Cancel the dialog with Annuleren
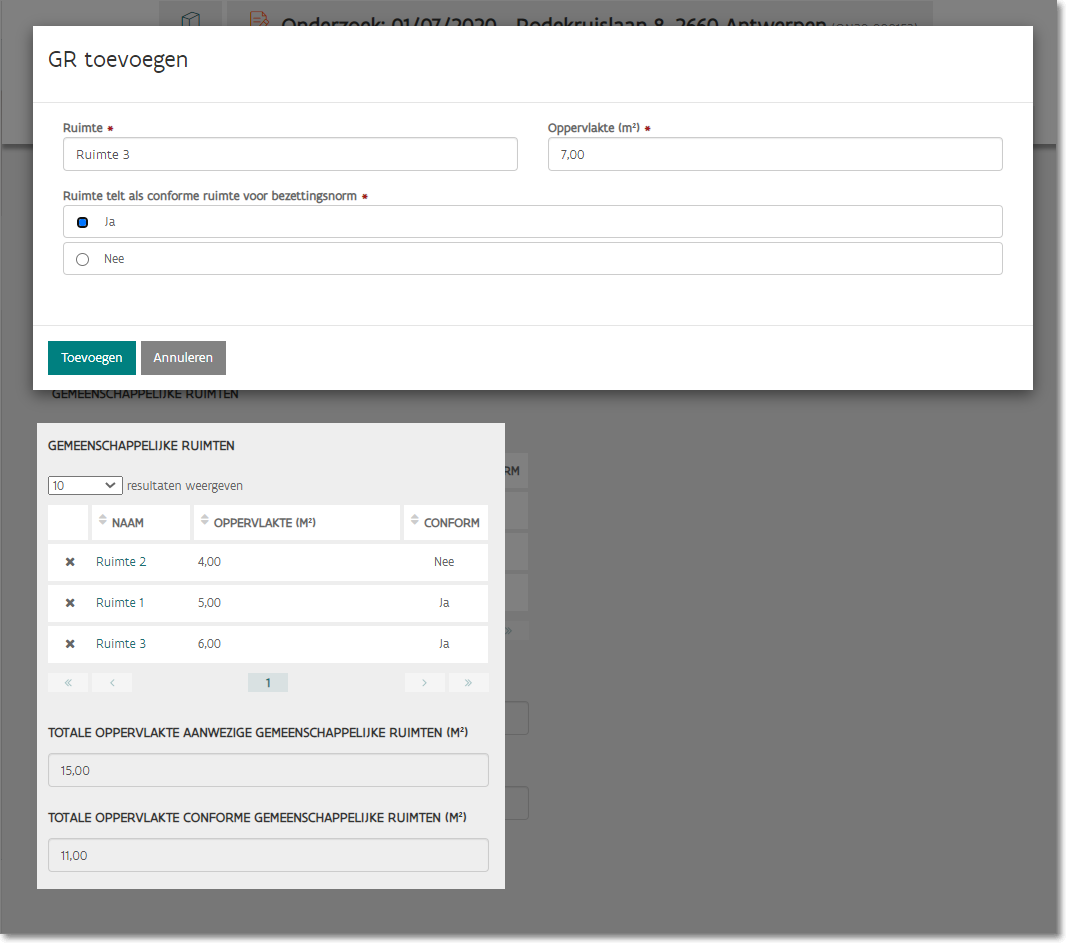This screenshot has width=1066, height=943. pyautogui.click(x=183, y=358)
